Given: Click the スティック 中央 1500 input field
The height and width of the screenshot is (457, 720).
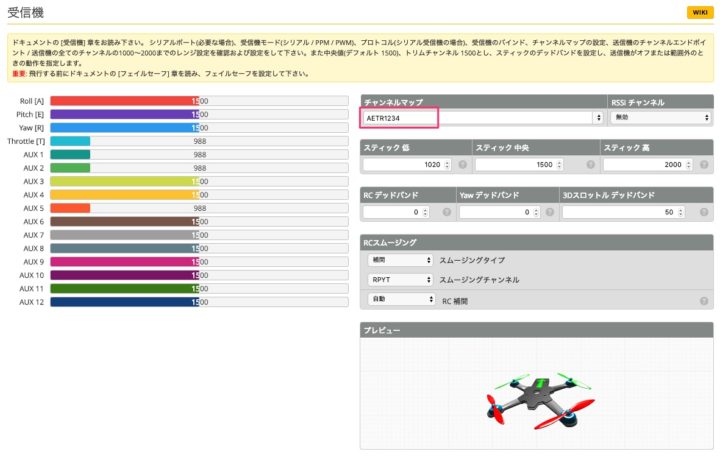Looking at the screenshot, I should click(515, 165).
